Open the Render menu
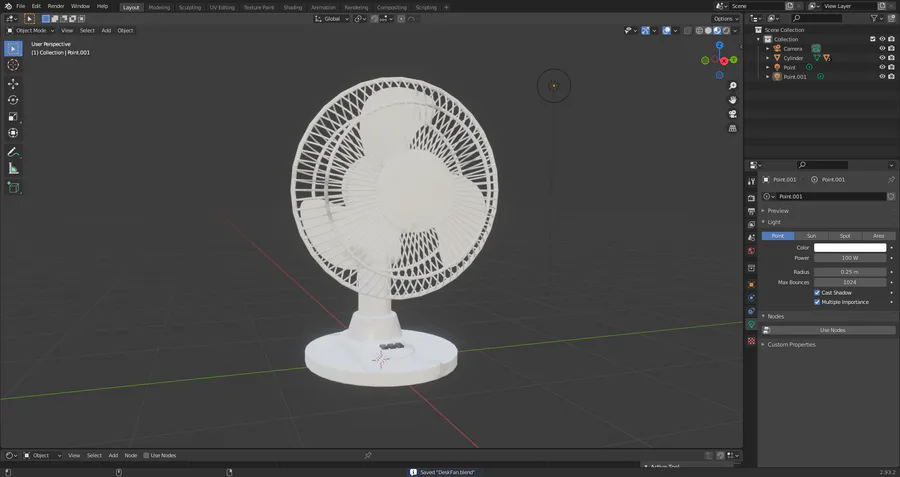This screenshot has height=477, width=900. pos(56,6)
